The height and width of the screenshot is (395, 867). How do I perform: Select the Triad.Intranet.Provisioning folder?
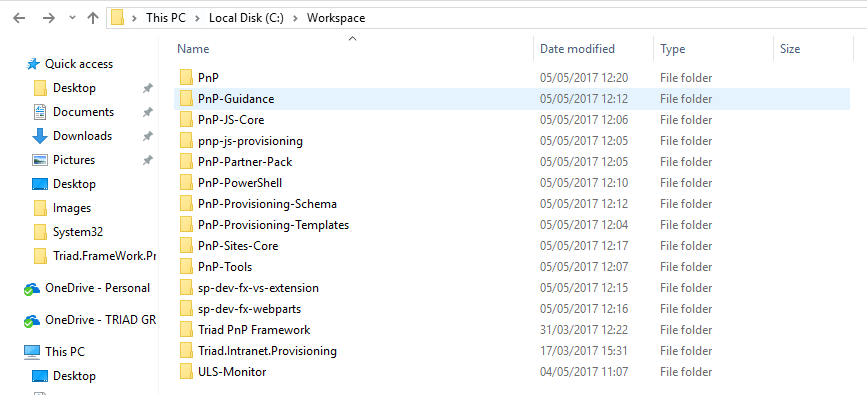point(267,351)
